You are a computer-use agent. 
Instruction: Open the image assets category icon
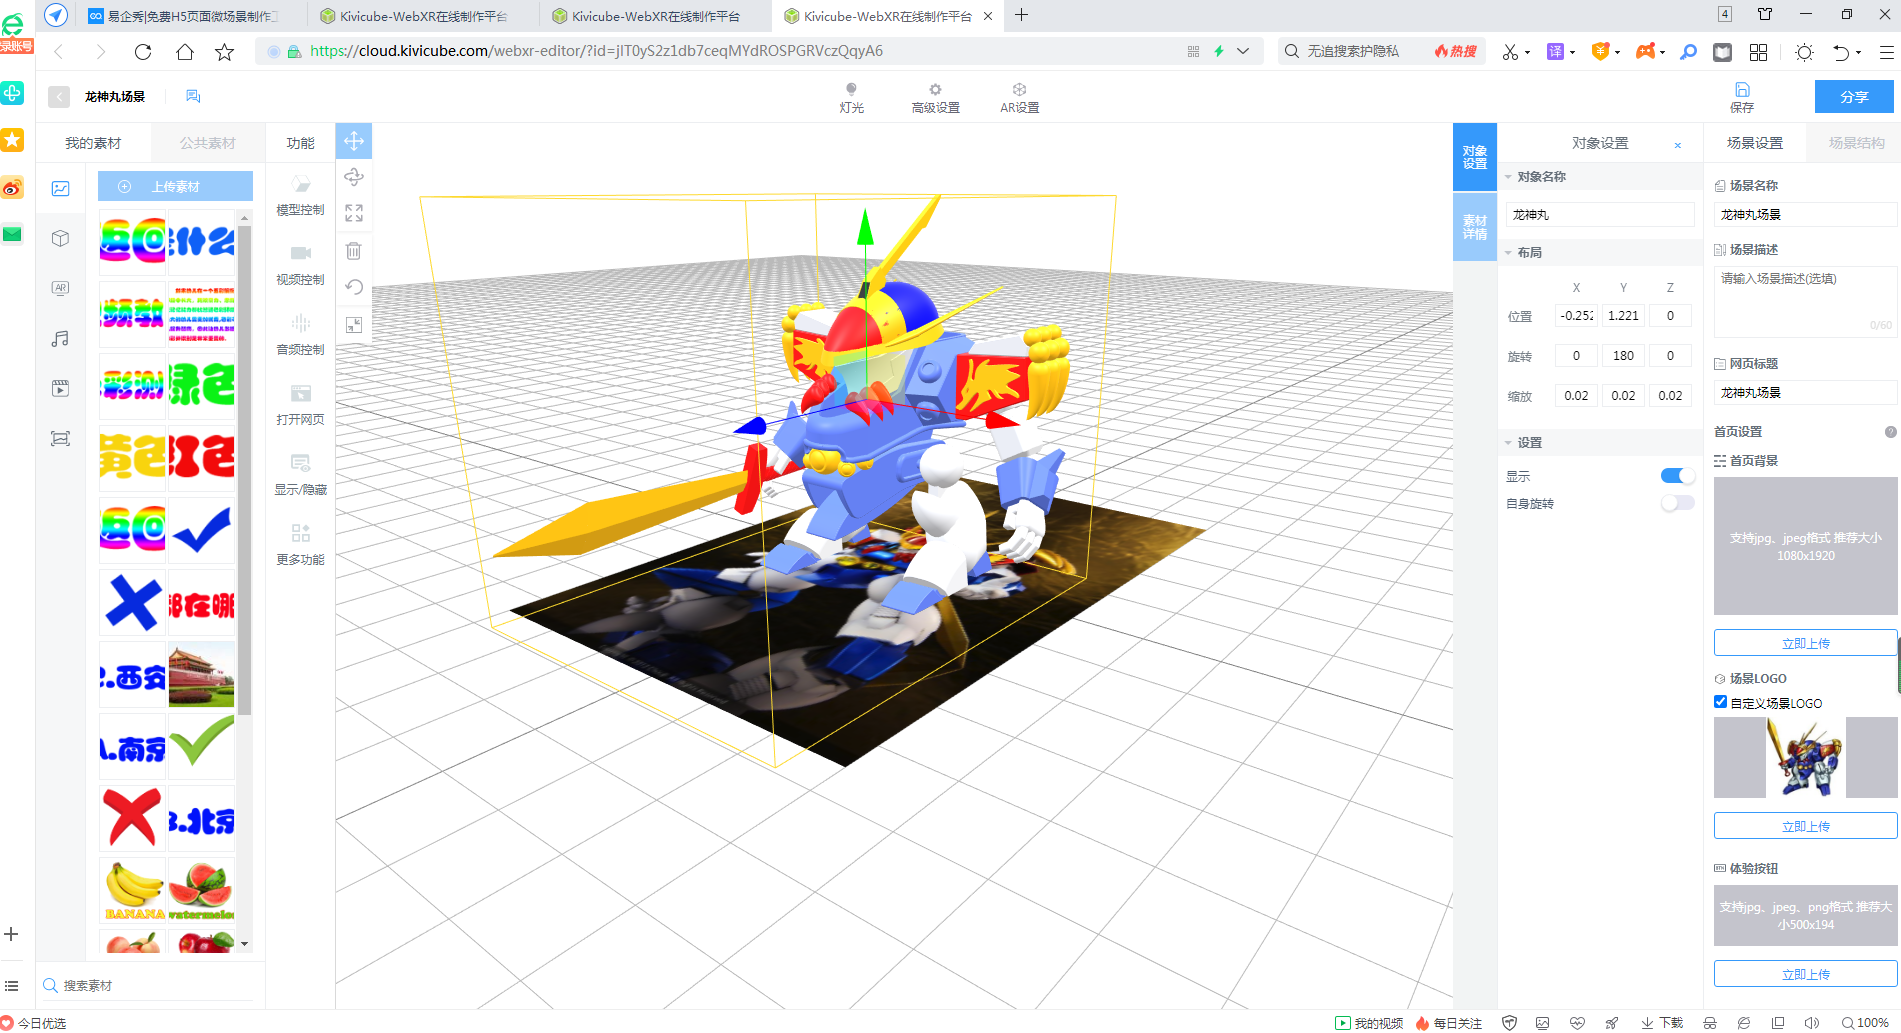(x=61, y=189)
